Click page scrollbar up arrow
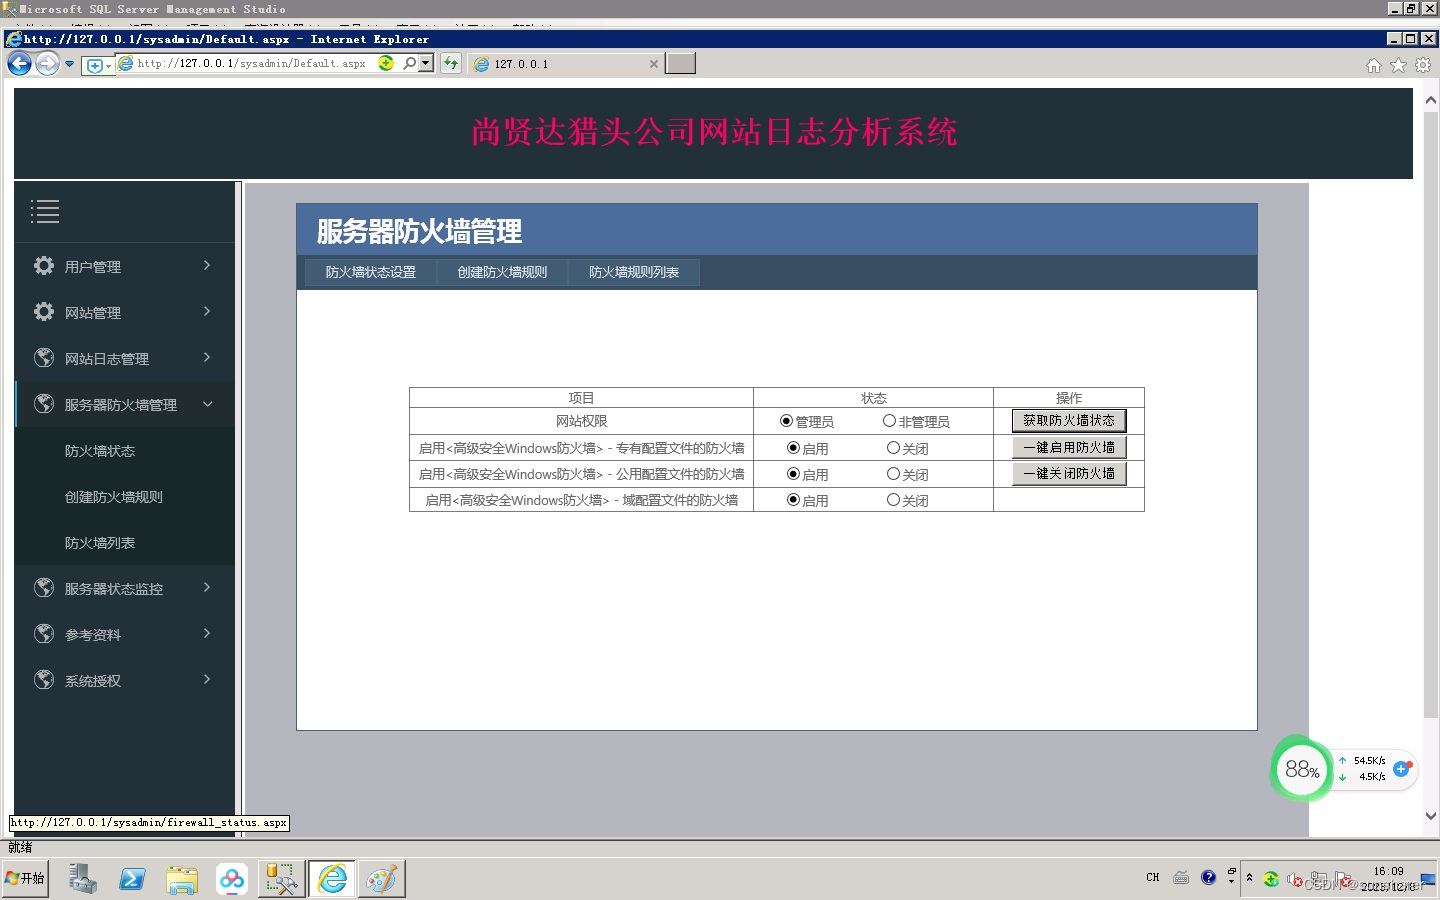Image resolution: width=1440 pixels, height=900 pixels. click(1431, 100)
